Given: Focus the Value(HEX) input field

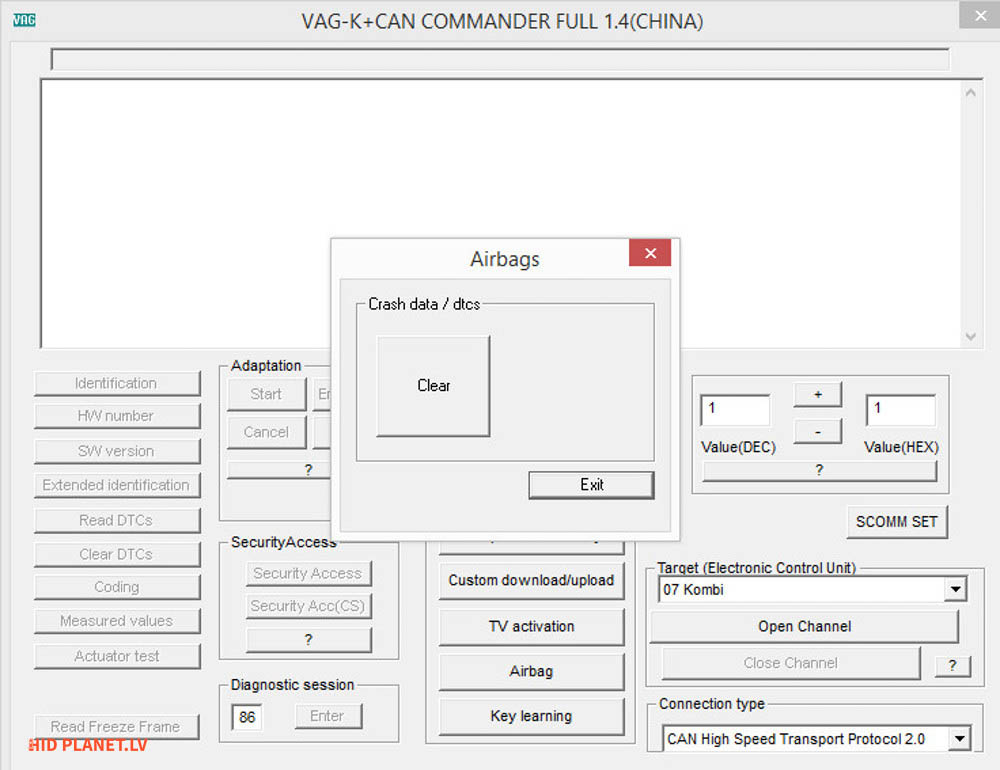Looking at the screenshot, I should (901, 410).
